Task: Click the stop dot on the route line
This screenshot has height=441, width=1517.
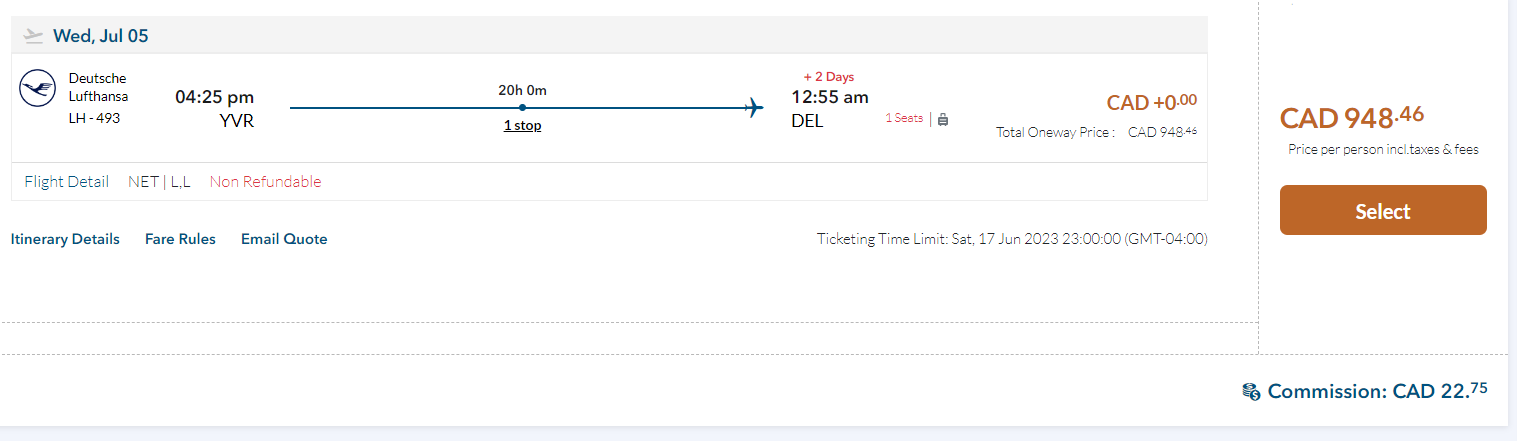Action: tap(522, 107)
